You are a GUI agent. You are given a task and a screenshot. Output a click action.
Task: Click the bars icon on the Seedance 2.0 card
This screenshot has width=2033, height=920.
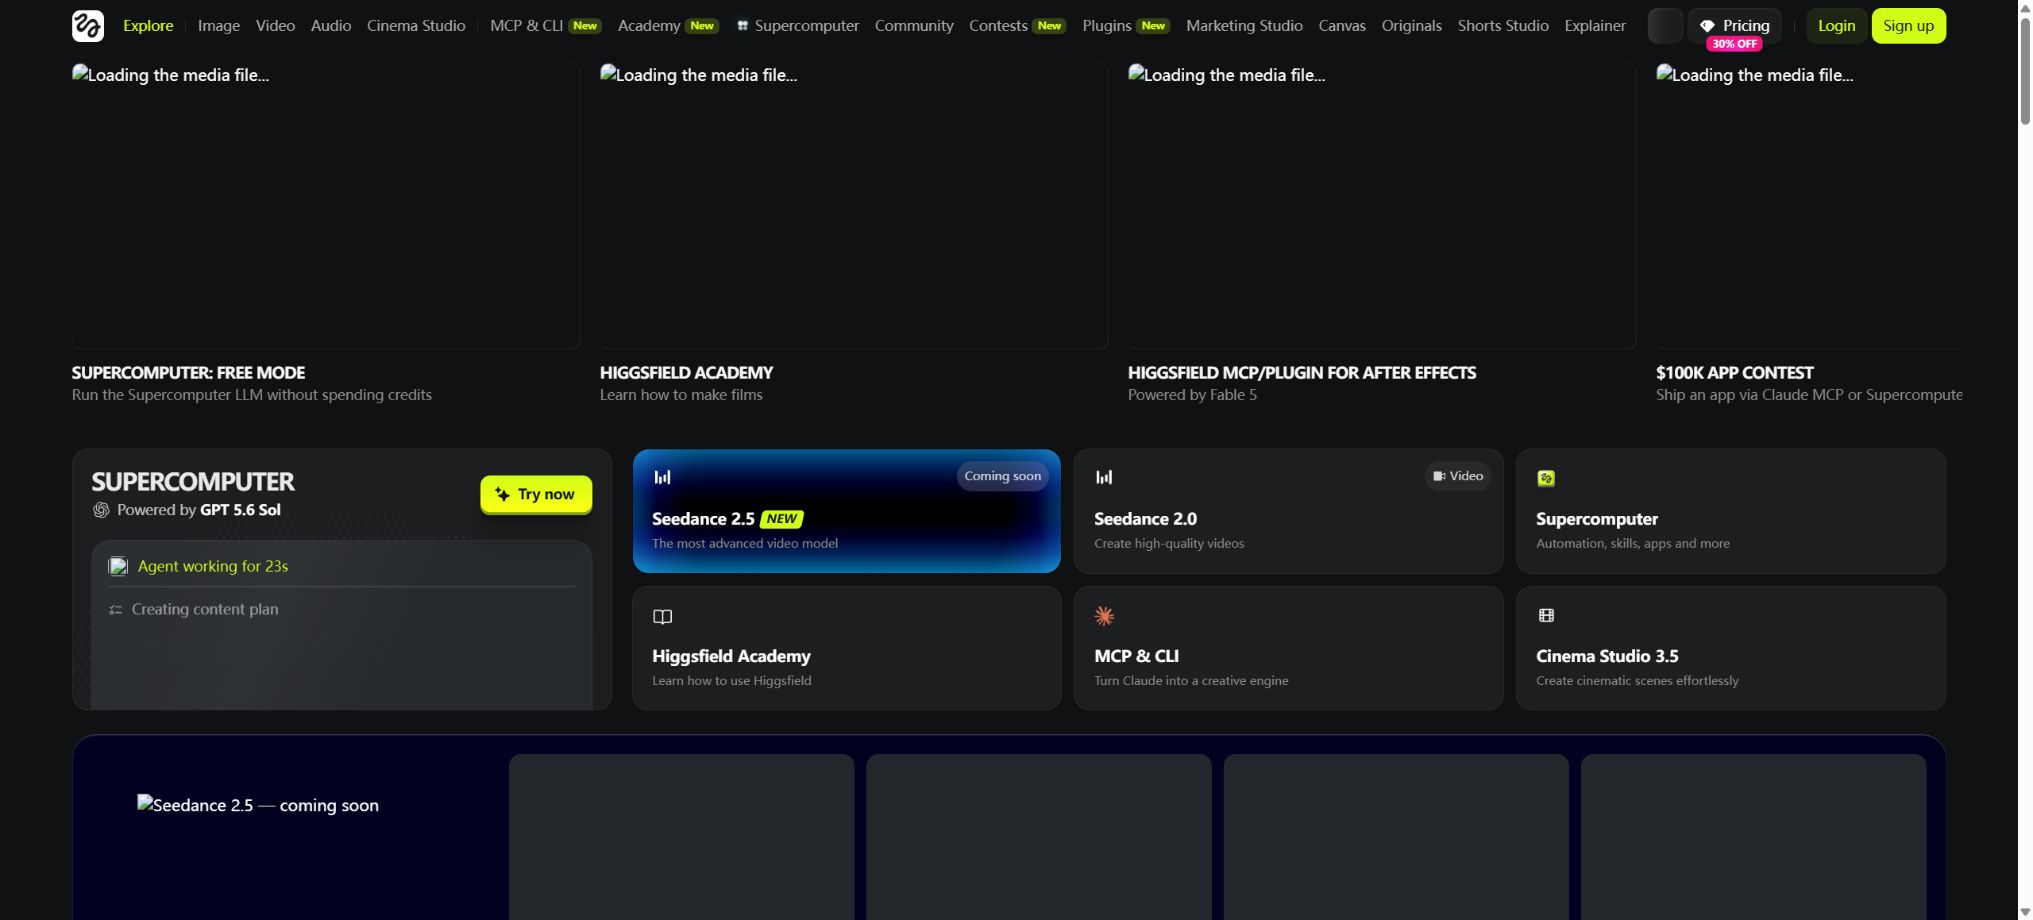[1104, 477]
